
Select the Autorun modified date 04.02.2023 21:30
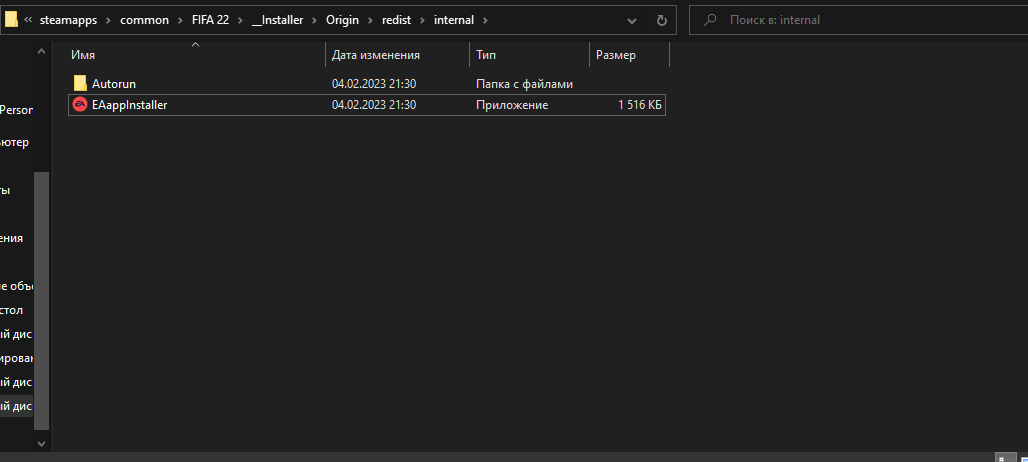click(x=374, y=84)
